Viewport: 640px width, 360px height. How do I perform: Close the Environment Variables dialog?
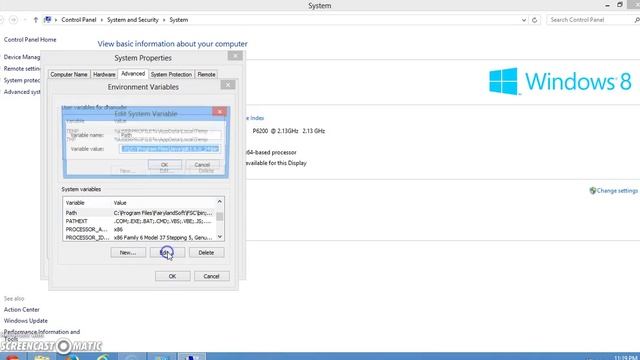pyautogui.click(x=228, y=85)
